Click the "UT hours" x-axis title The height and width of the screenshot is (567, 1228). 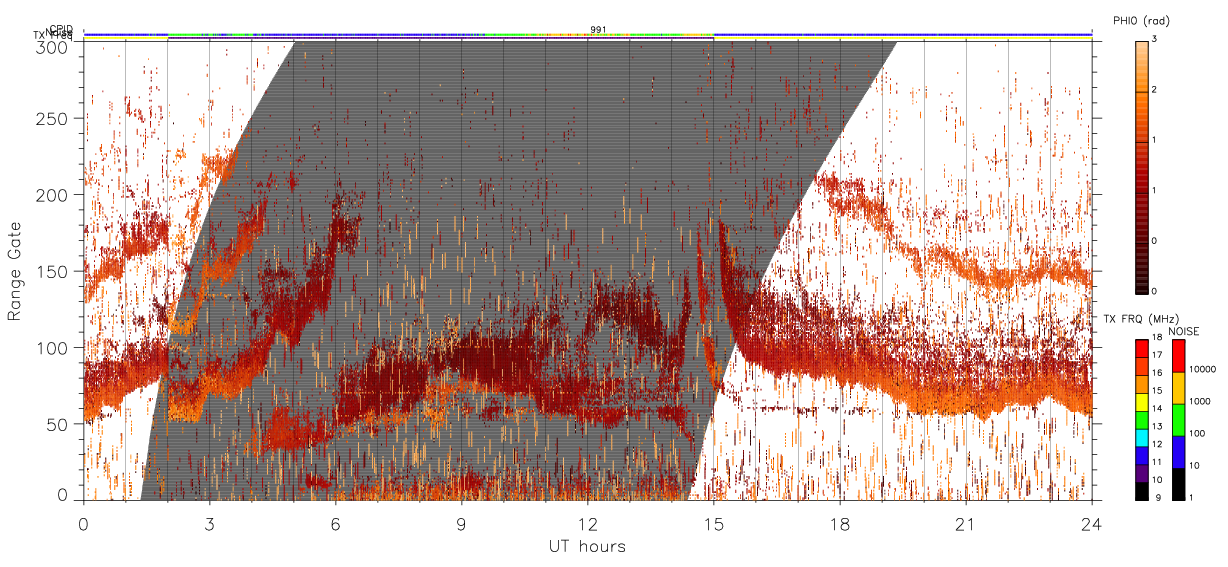[587, 546]
